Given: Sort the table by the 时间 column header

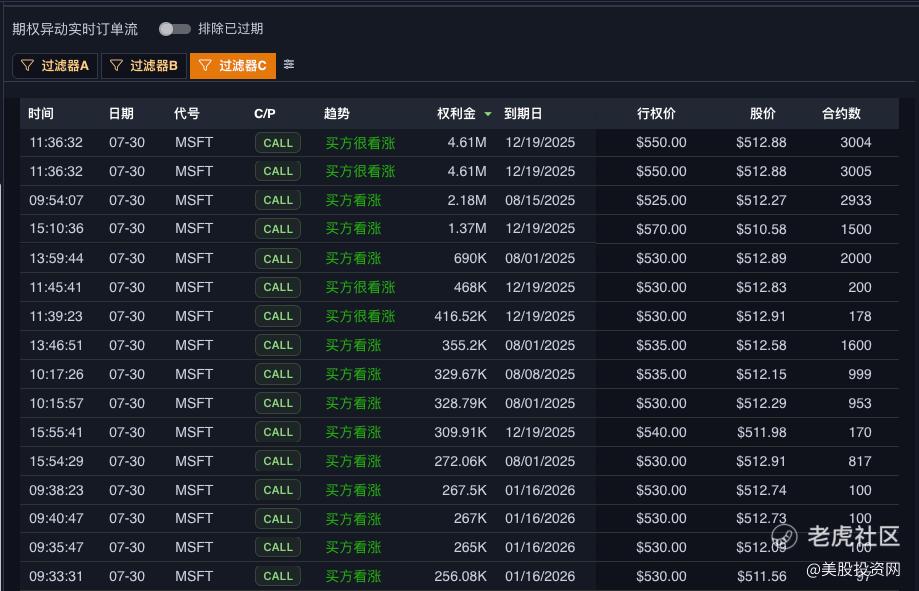Looking at the screenshot, I should 40,114.
